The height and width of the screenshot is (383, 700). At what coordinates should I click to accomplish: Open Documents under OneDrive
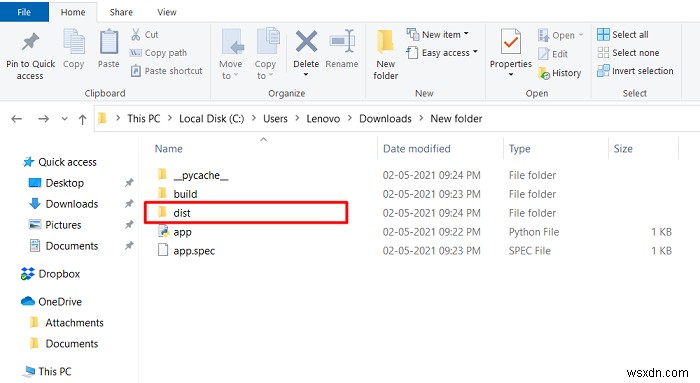[71, 344]
